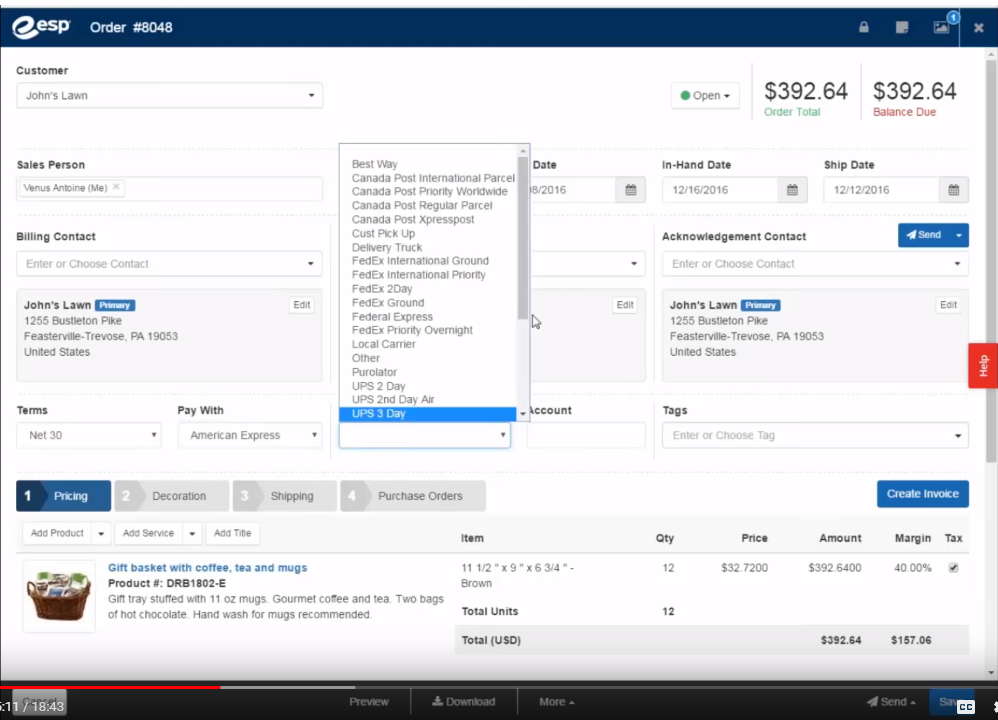Close the order with the X icon
The height and width of the screenshot is (720, 998).
[979, 27]
